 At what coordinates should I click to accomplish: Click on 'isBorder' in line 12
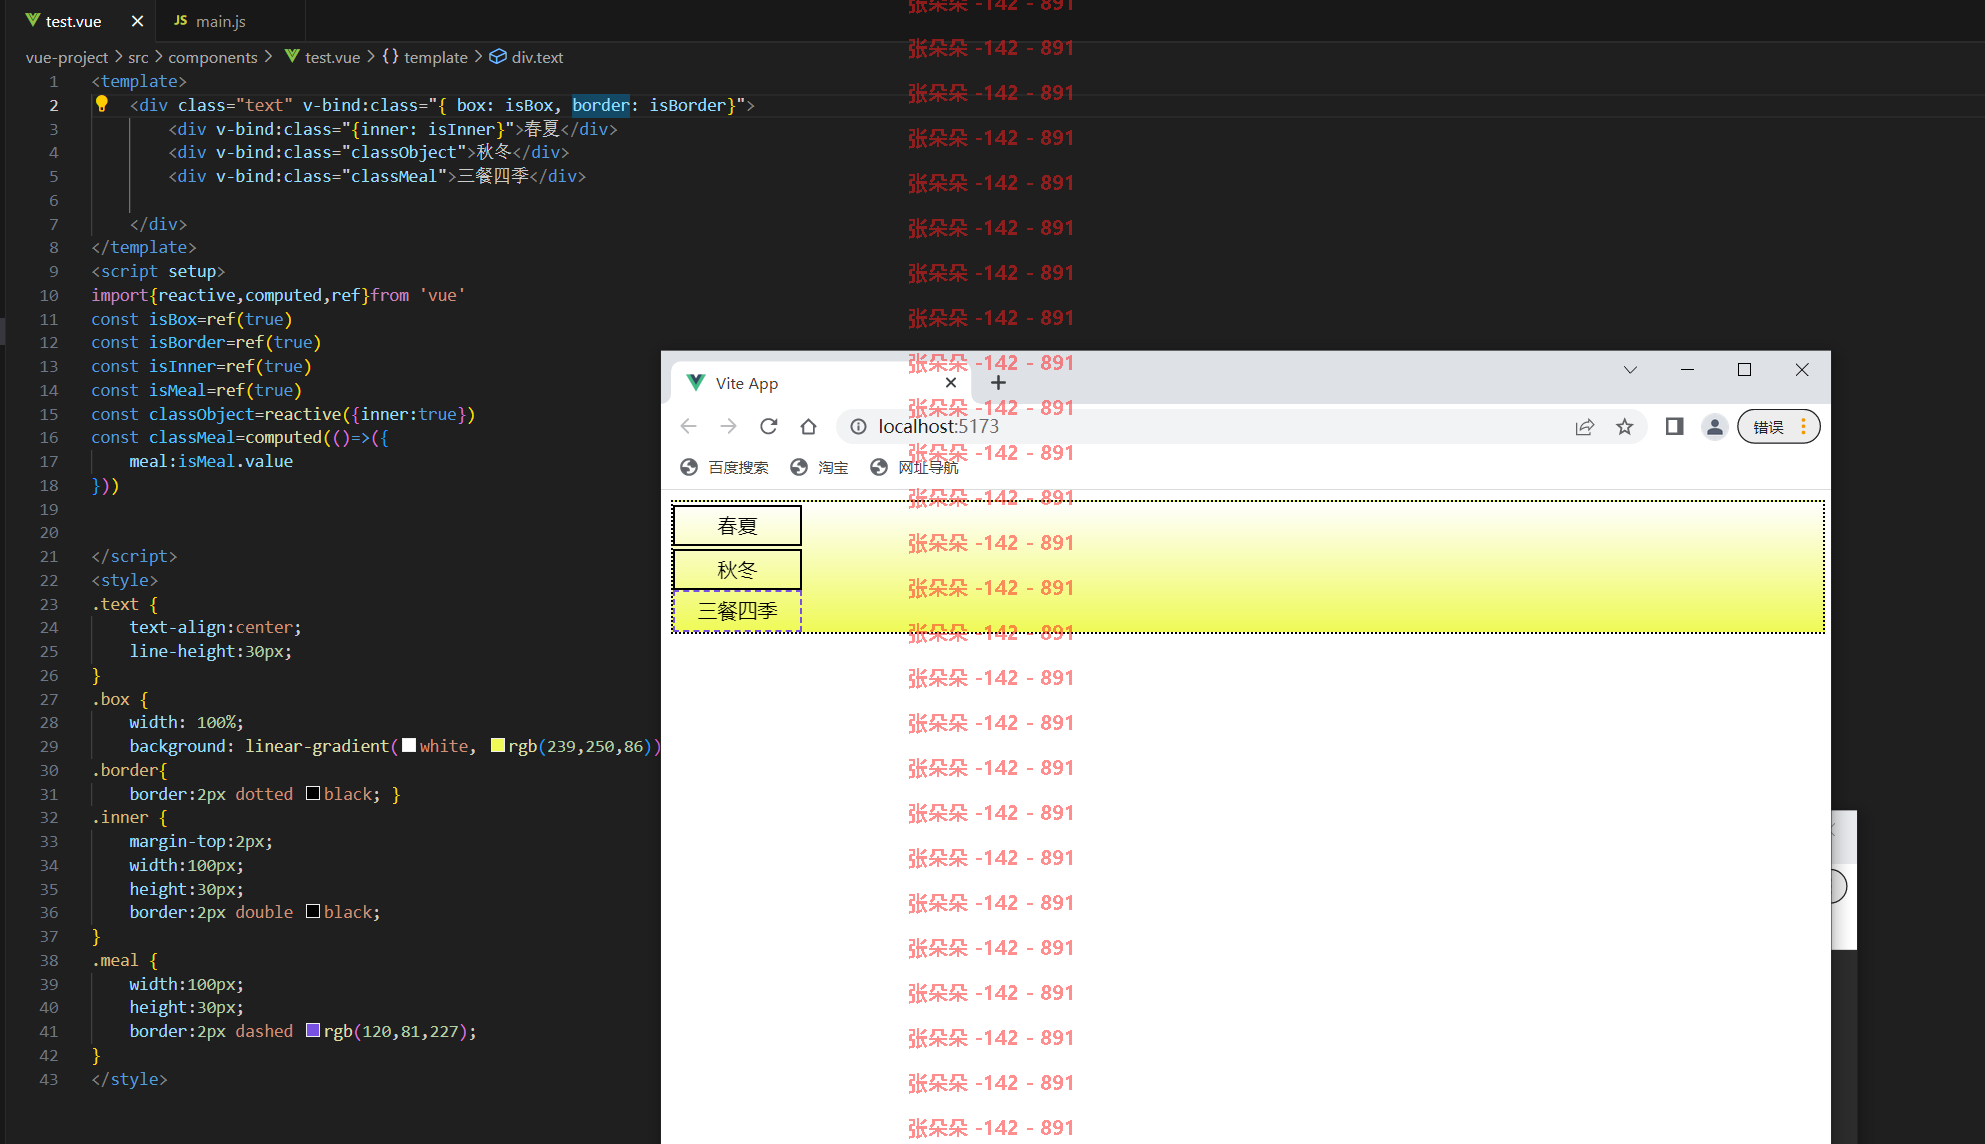click(x=187, y=342)
